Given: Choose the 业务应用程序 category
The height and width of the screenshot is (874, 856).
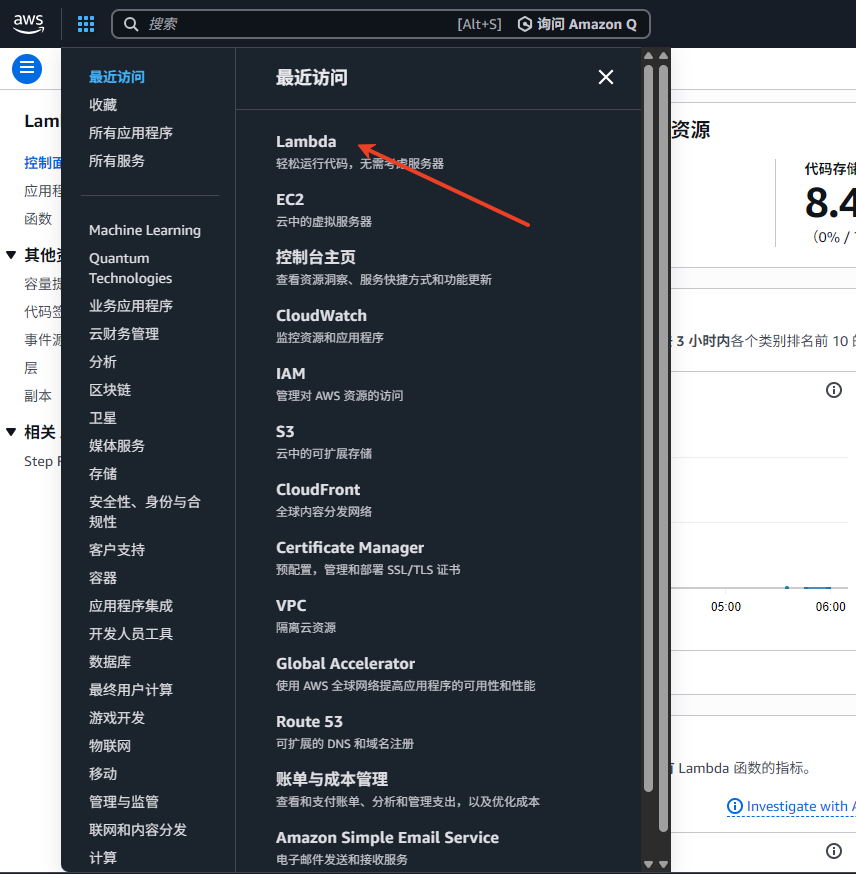Looking at the screenshot, I should [x=130, y=305].
